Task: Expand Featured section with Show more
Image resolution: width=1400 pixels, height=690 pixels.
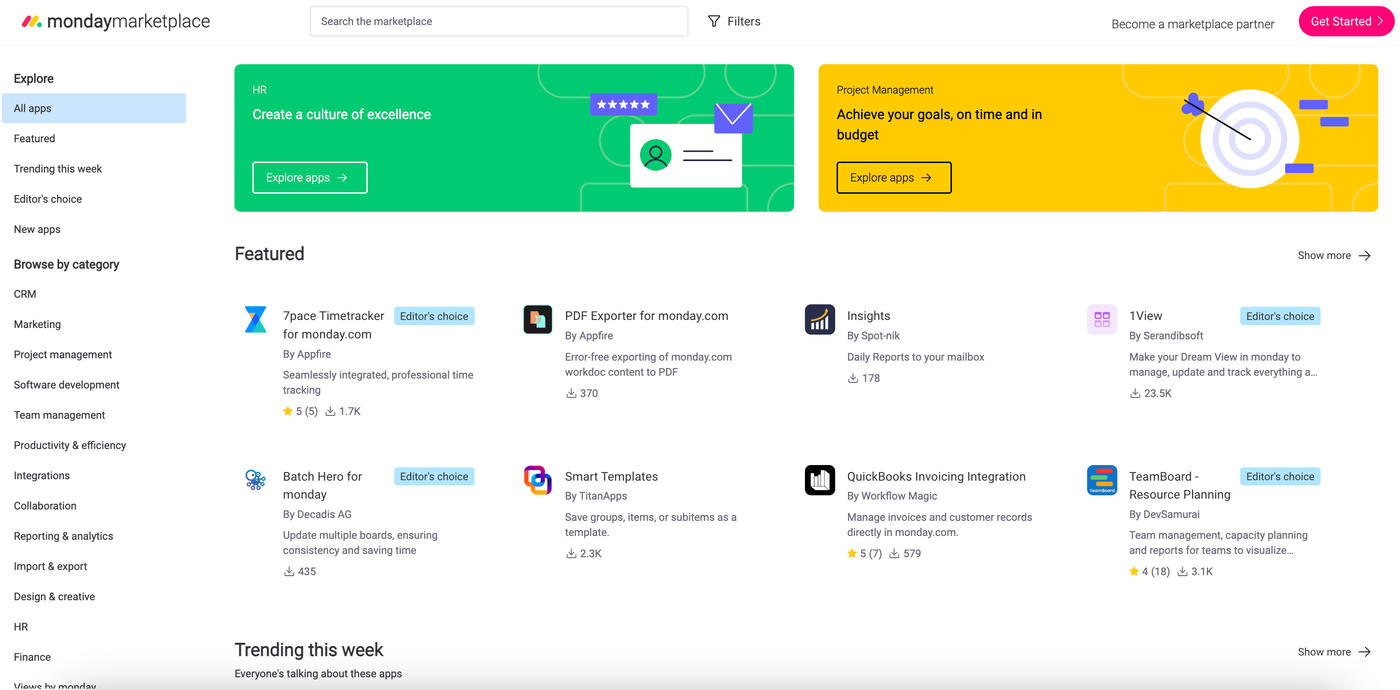Action: [x=1334, y=255]
